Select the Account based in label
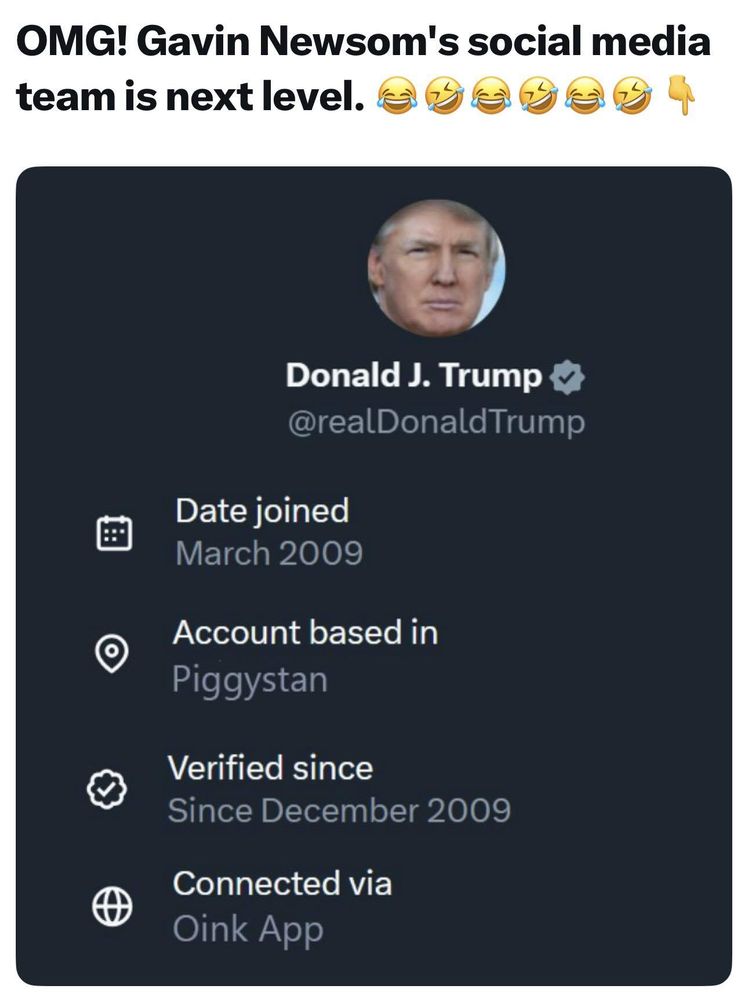This screenshot has width=748, height=1000. click(x=305, y=632)
